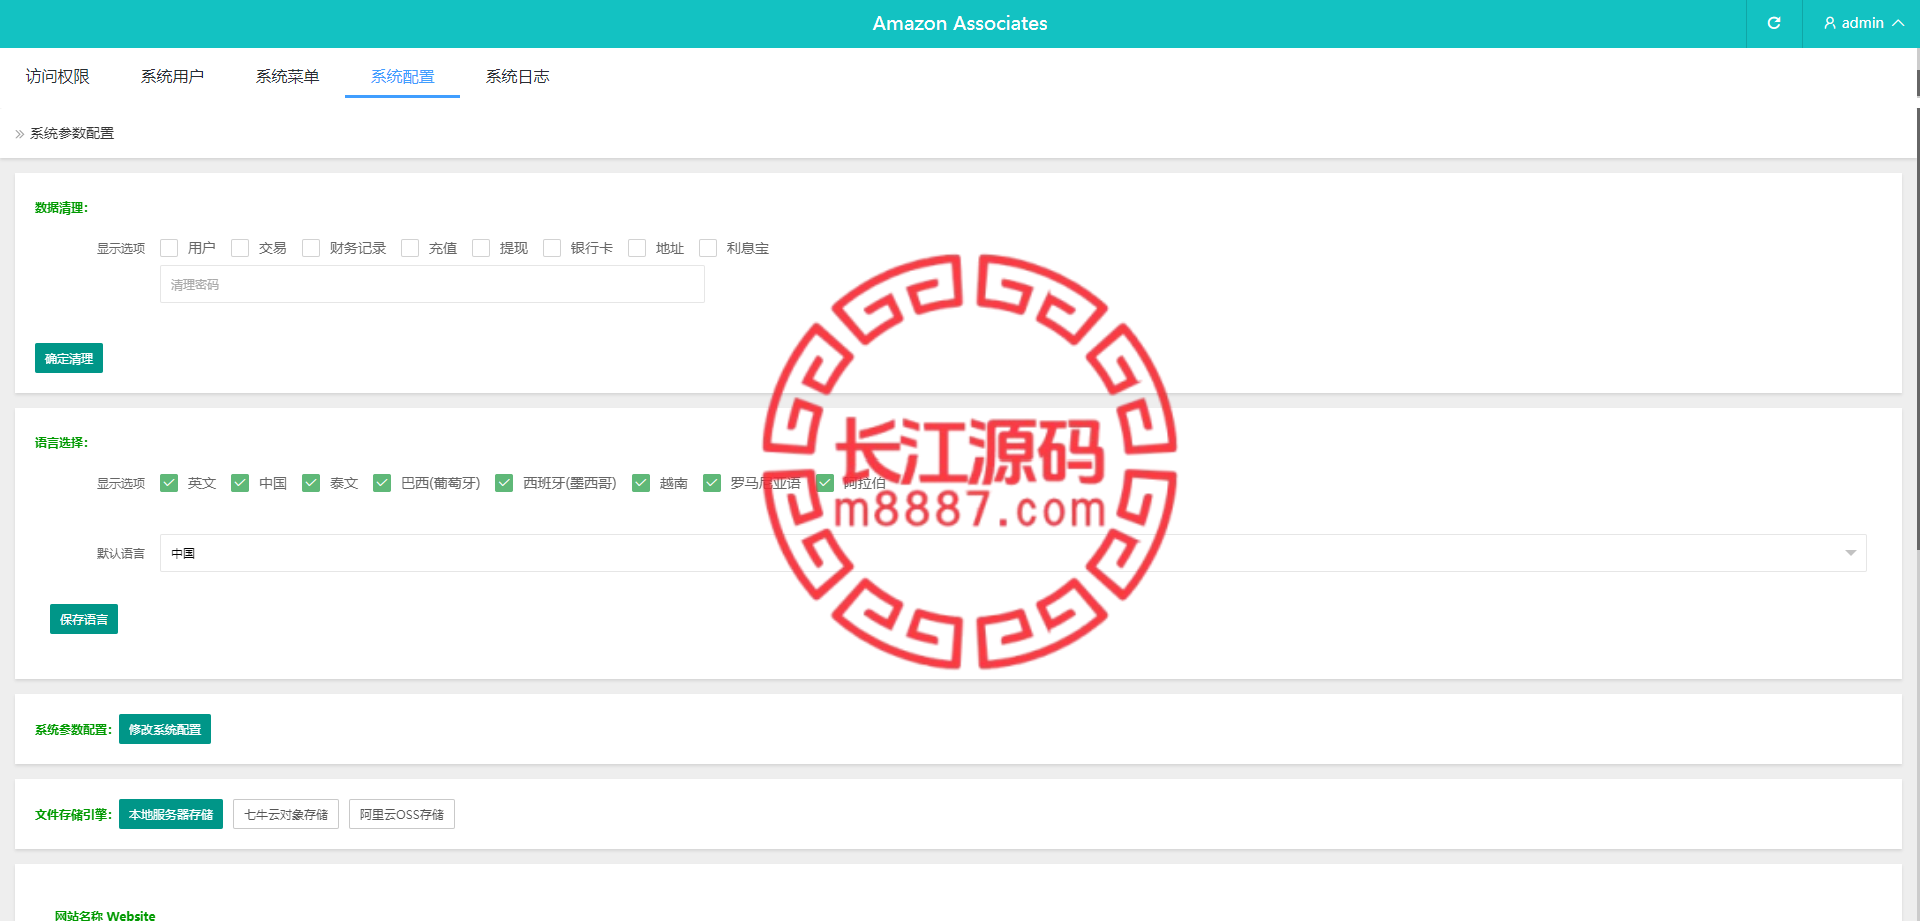
Task: Select the 系统配置 tab
Action: click(402, 76)
